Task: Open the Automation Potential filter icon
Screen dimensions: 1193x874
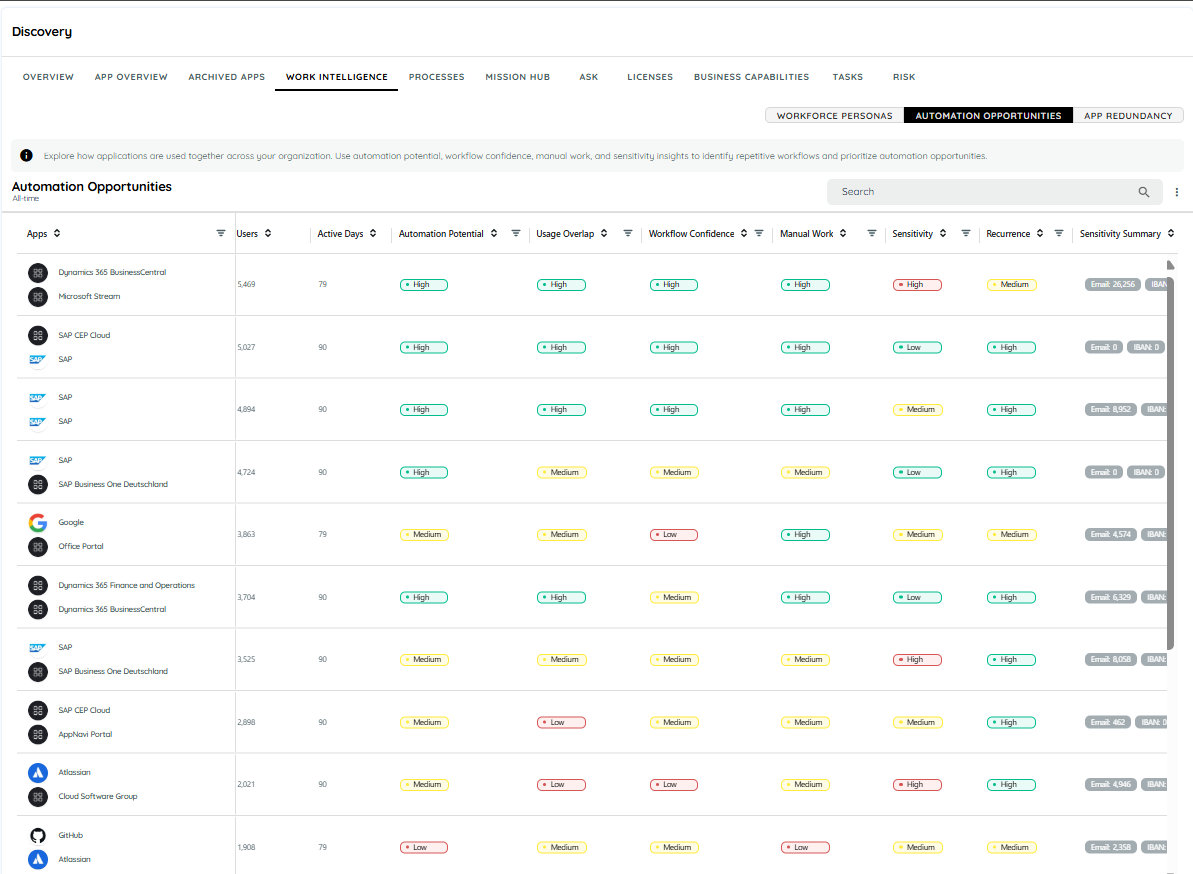Action: [x=516, y=234]
